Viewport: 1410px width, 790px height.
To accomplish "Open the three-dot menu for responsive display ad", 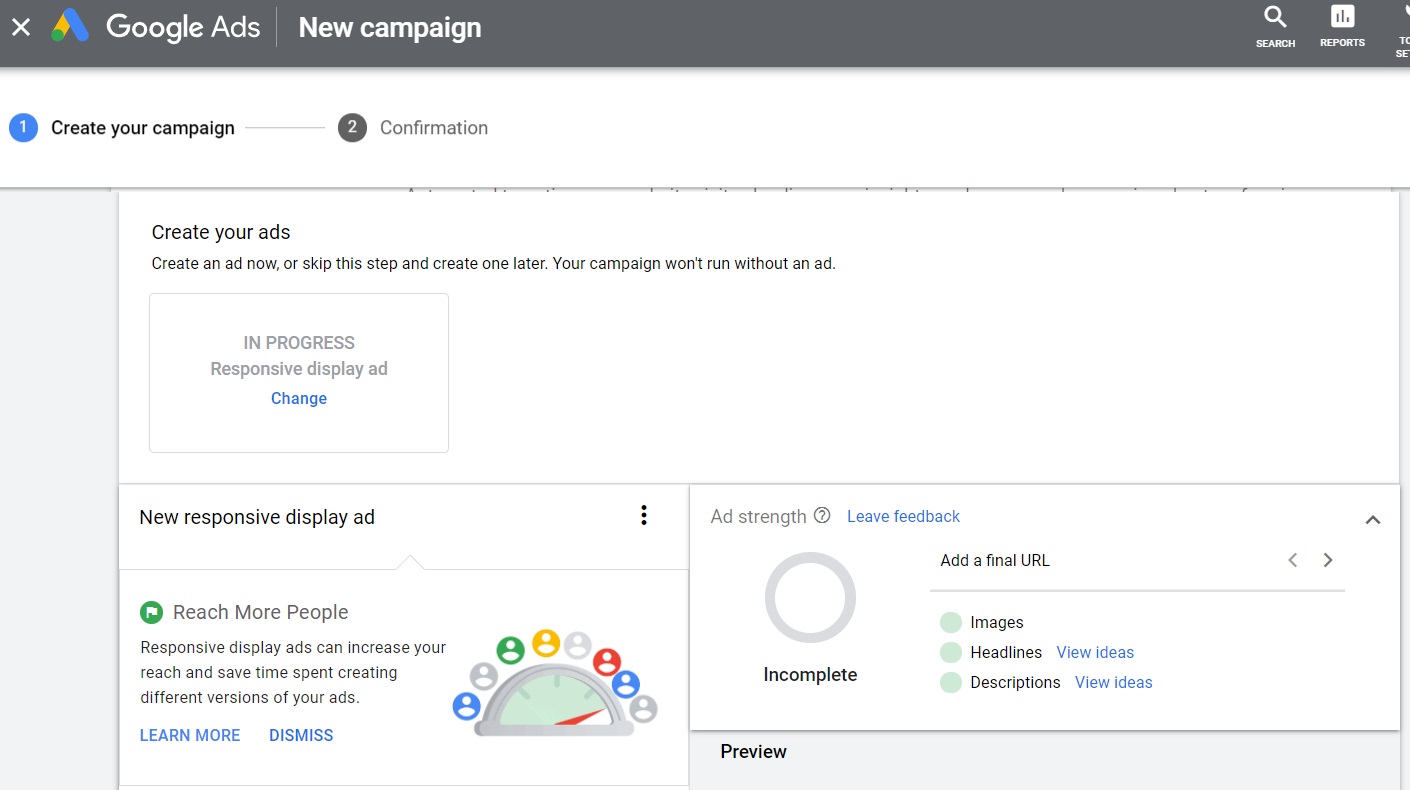I will [x=644, y=515].
